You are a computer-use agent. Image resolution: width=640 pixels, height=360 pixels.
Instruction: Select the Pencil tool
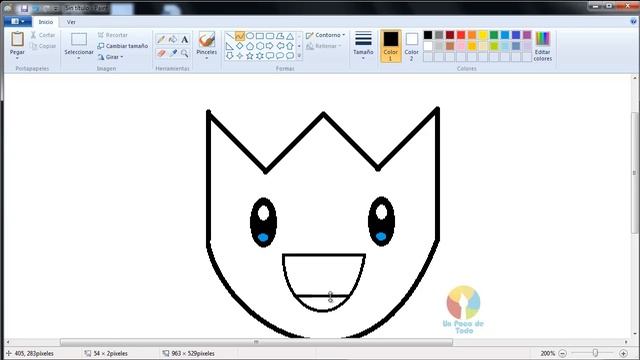(x=161, y=39)
